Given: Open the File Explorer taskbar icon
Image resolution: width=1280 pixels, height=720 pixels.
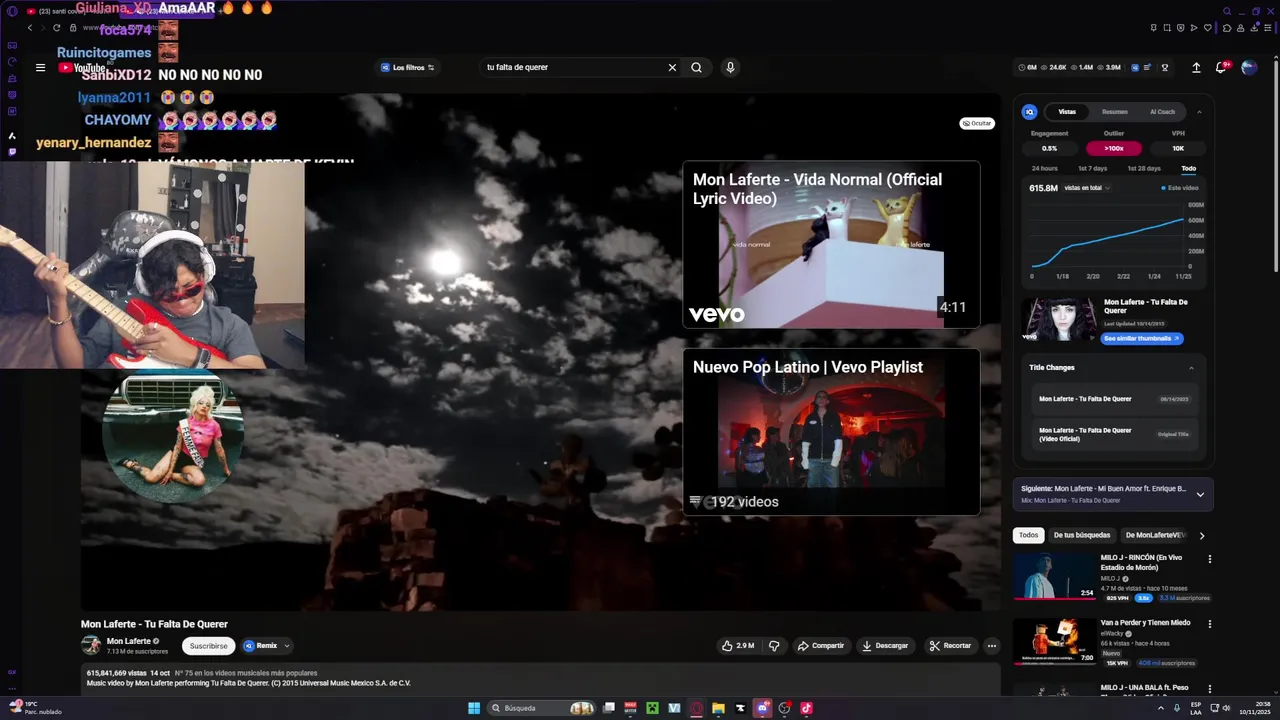Looking at the screenshot, I should coord(718,708).
